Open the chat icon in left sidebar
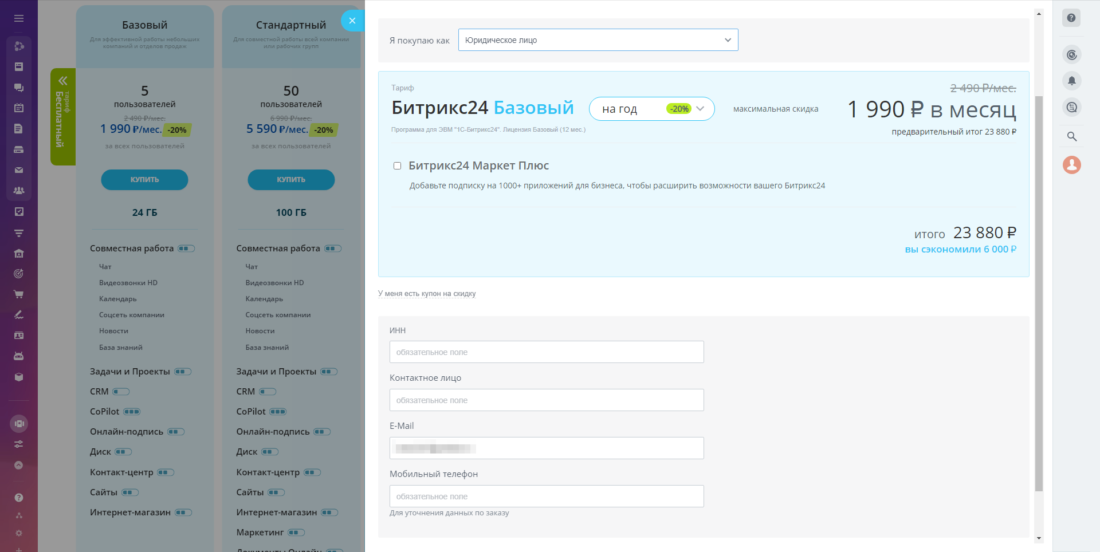The image size is (1100, 552). (x=19, y=88)
